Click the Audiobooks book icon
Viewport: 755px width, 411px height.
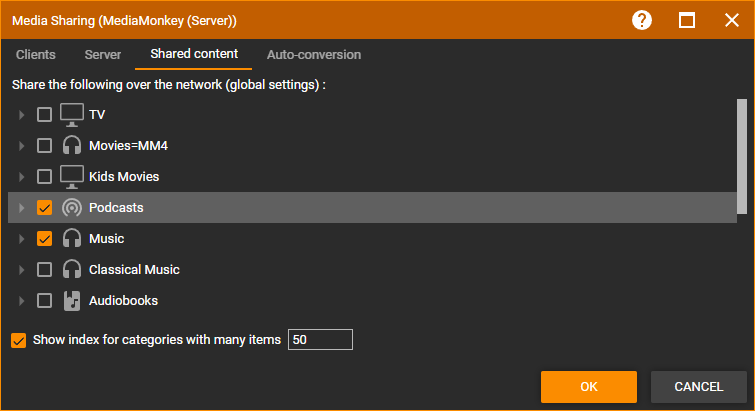coord(72,300)
